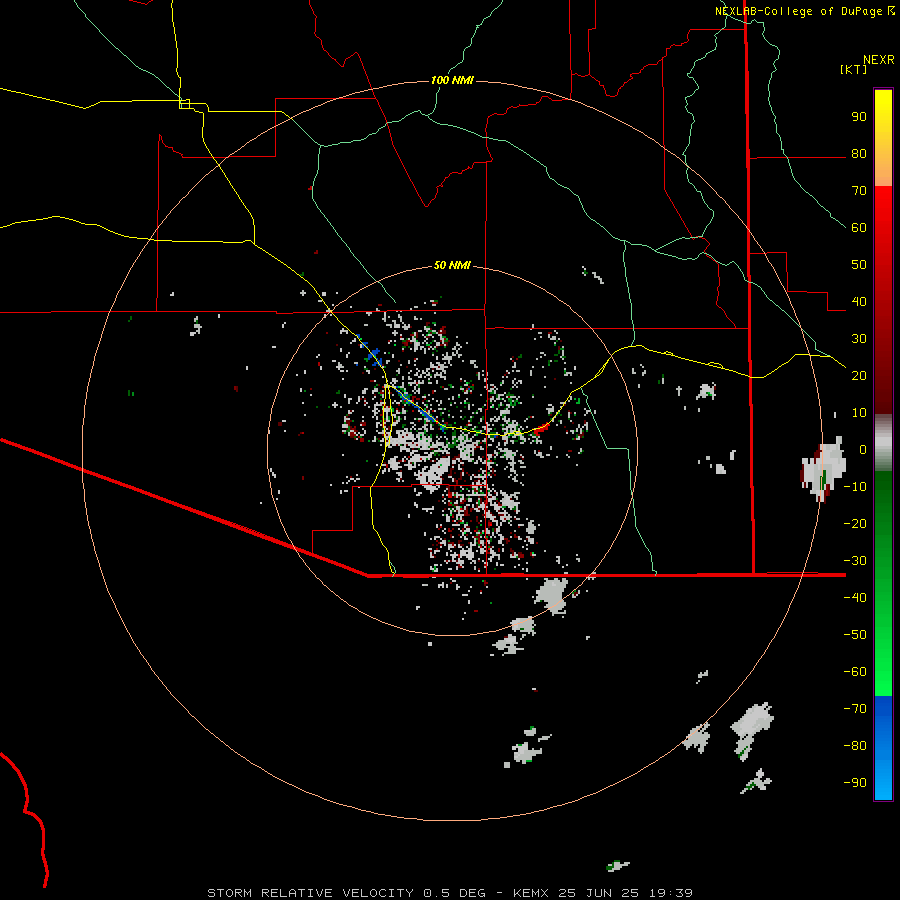This screenshot has height=900, width=900.
Task: Click the -50 value on the velocity scale
Action: (x=855, y=634)
